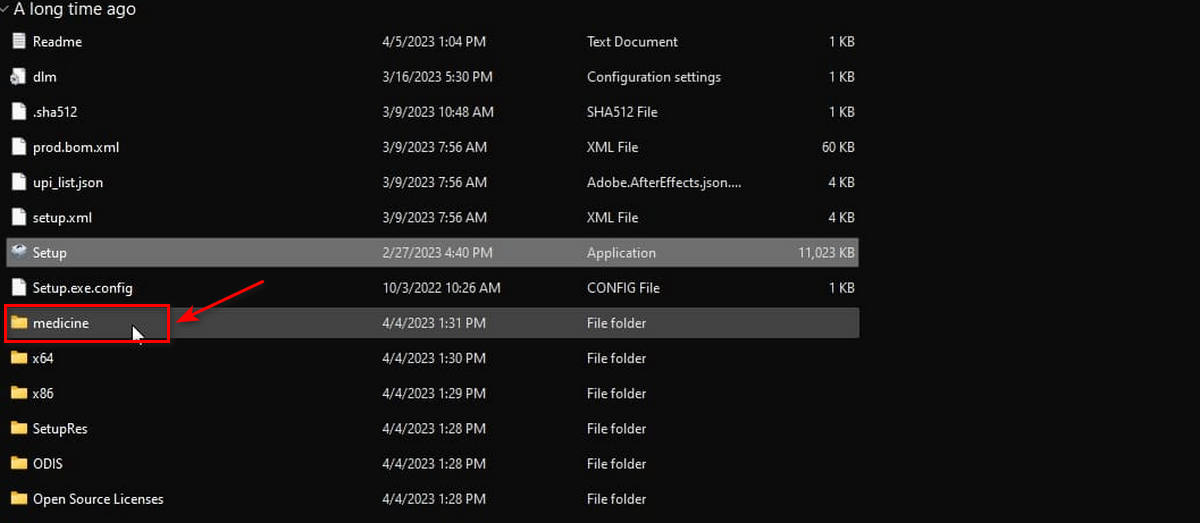1200x523 pixels.
Task: Collapse the "A long time ago" group
Action: point(6,9)
